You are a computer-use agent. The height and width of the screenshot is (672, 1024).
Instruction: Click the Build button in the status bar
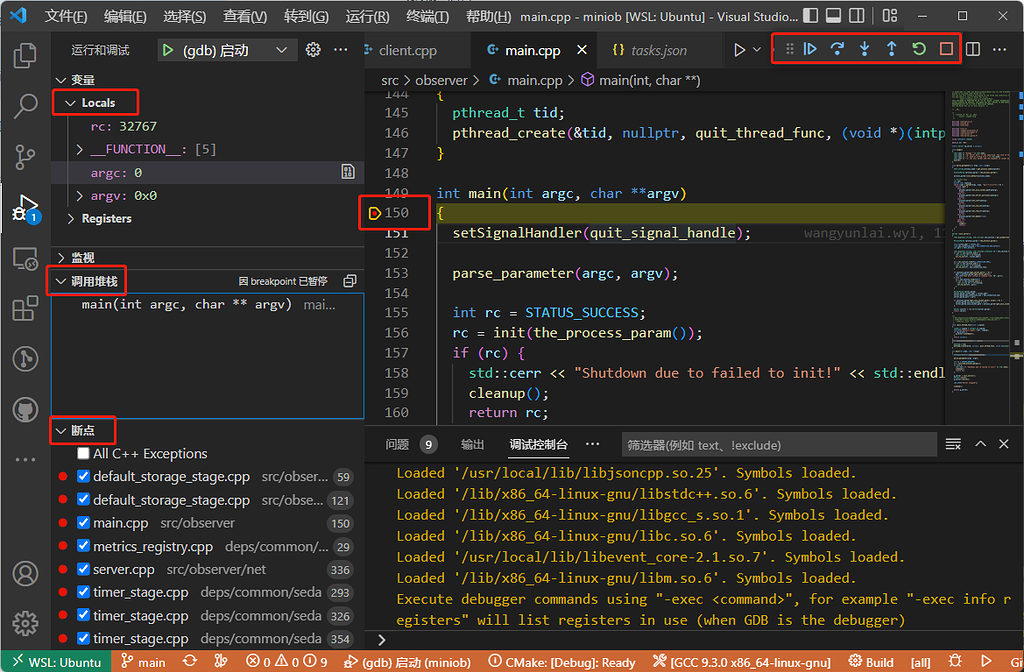click(871, 662)
